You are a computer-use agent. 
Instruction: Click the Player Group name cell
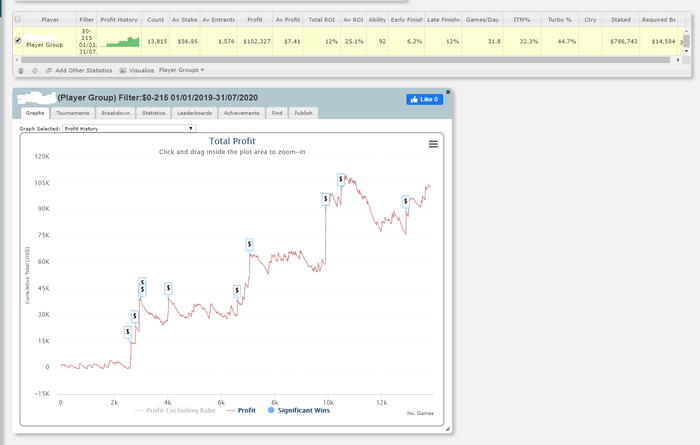click(x=50, y=41)
